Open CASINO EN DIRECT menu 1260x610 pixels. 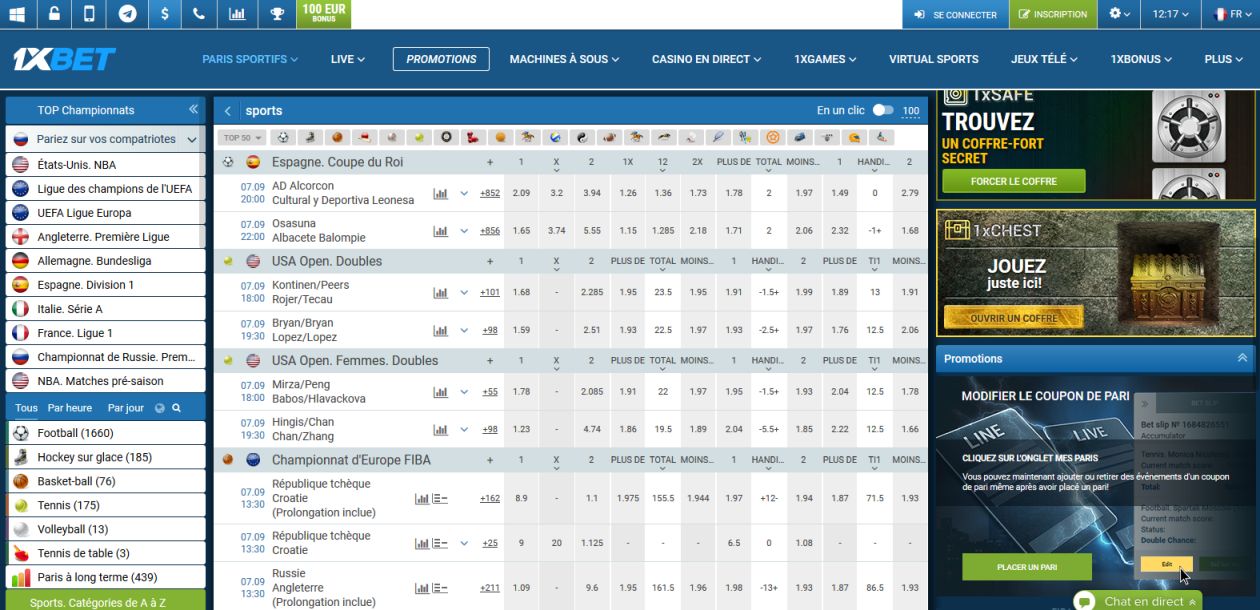pos(706,59)
